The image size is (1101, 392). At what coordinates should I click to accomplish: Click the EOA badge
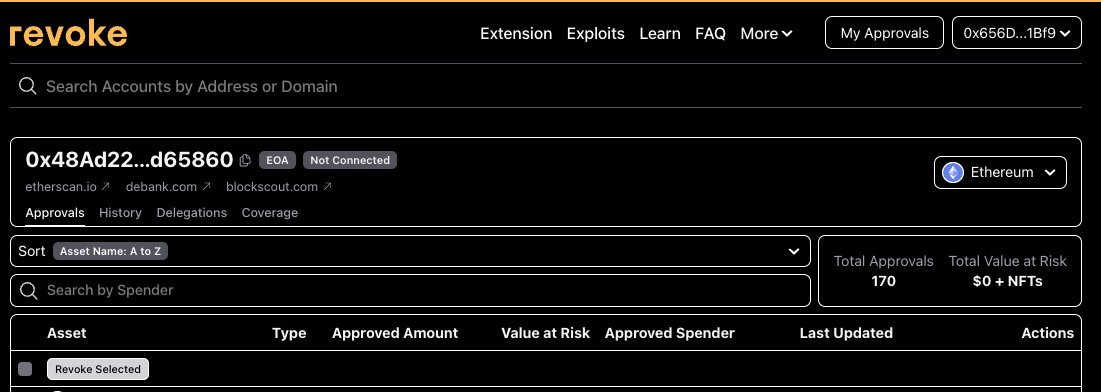point(277,160)
